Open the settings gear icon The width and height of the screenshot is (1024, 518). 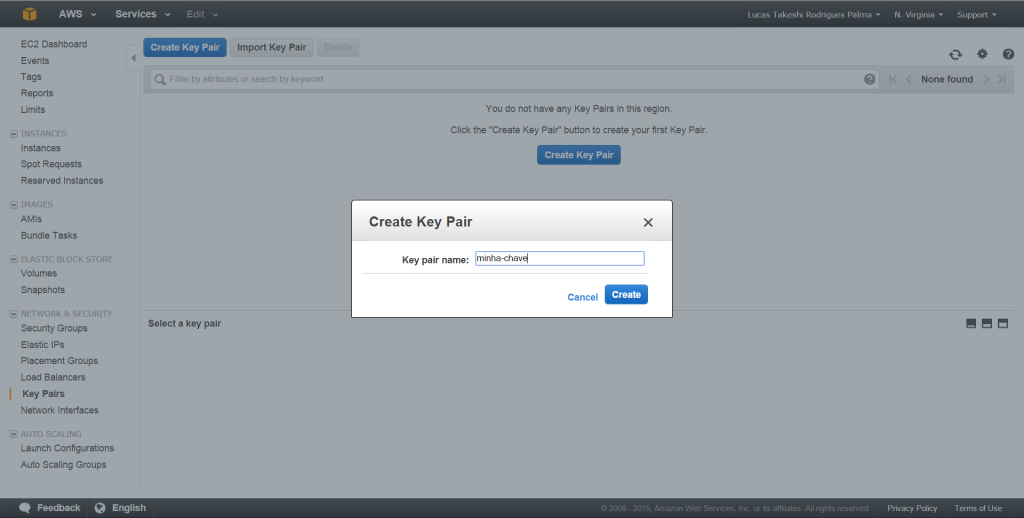tap(982, 54)
